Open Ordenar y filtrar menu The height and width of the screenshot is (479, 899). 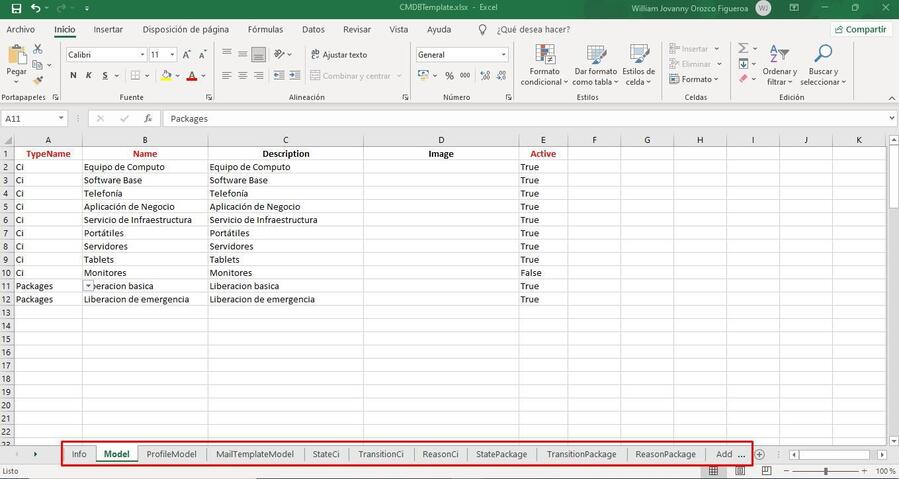[x=780, y=65]
